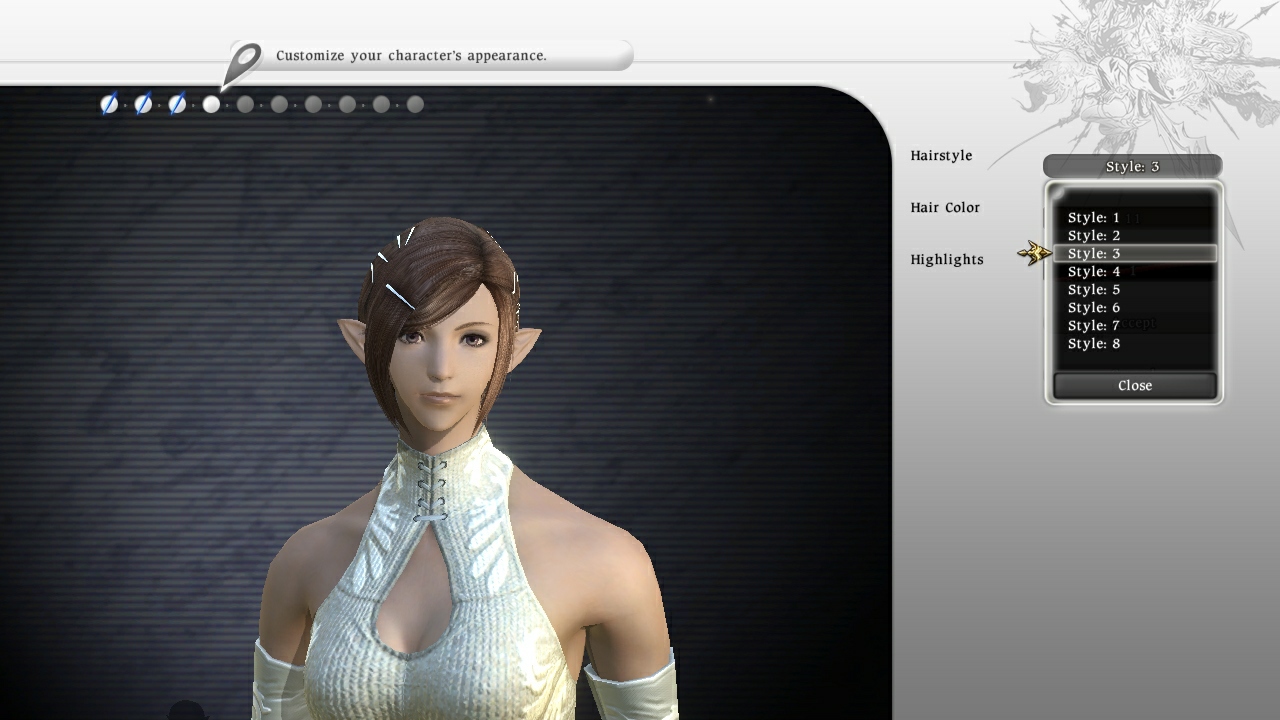Viewport: 1280px width, 720px height.
Task: Click the second pencil-marked step icon
Action: tap(142, 104)
